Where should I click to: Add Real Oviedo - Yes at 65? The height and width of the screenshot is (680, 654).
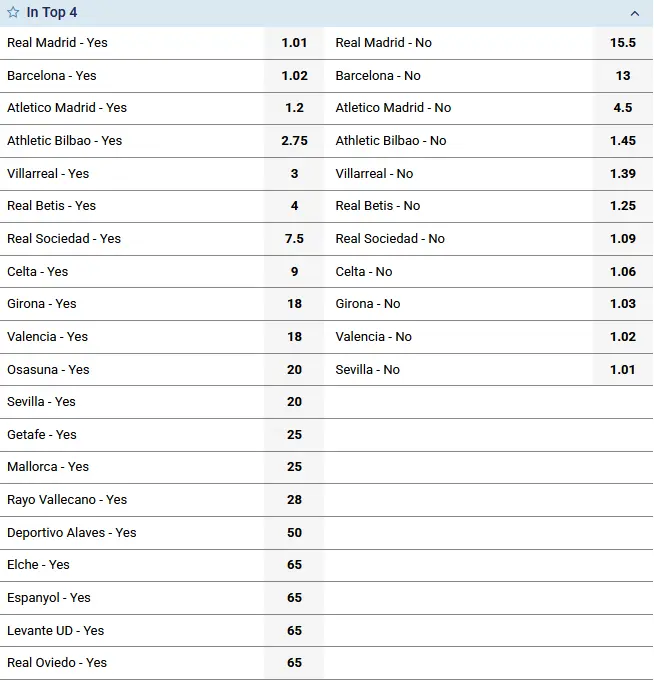tap(294, 663)
